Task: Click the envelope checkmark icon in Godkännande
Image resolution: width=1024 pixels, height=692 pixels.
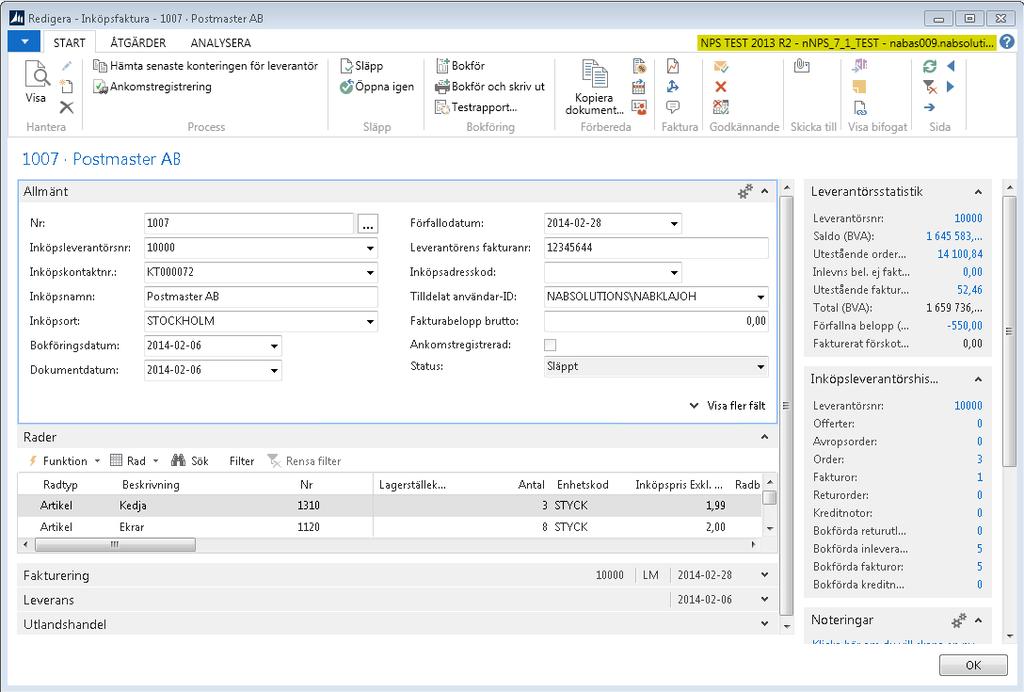Action: click(x=721, y=66)
